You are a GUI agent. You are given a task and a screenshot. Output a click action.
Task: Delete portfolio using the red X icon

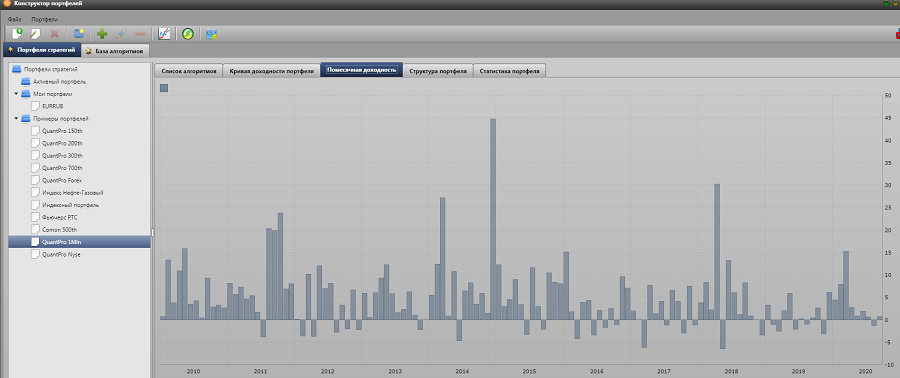tap(55, 34)
